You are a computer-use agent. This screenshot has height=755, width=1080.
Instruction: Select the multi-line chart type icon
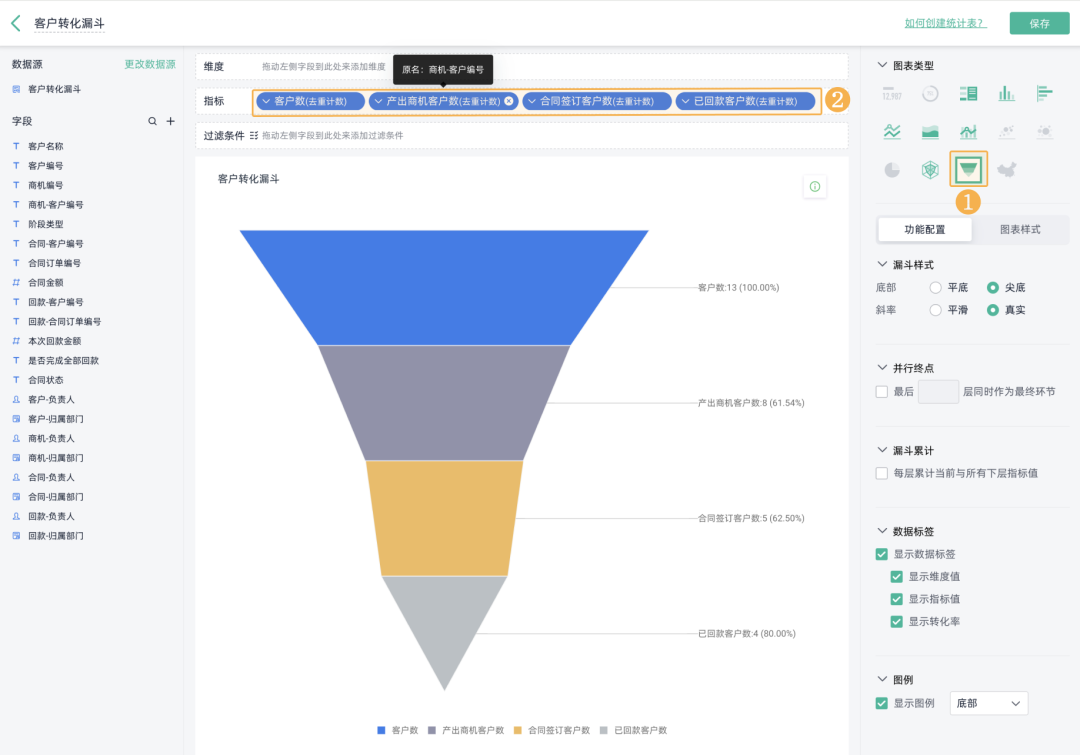pyautogui.click(x=892, y=132)
